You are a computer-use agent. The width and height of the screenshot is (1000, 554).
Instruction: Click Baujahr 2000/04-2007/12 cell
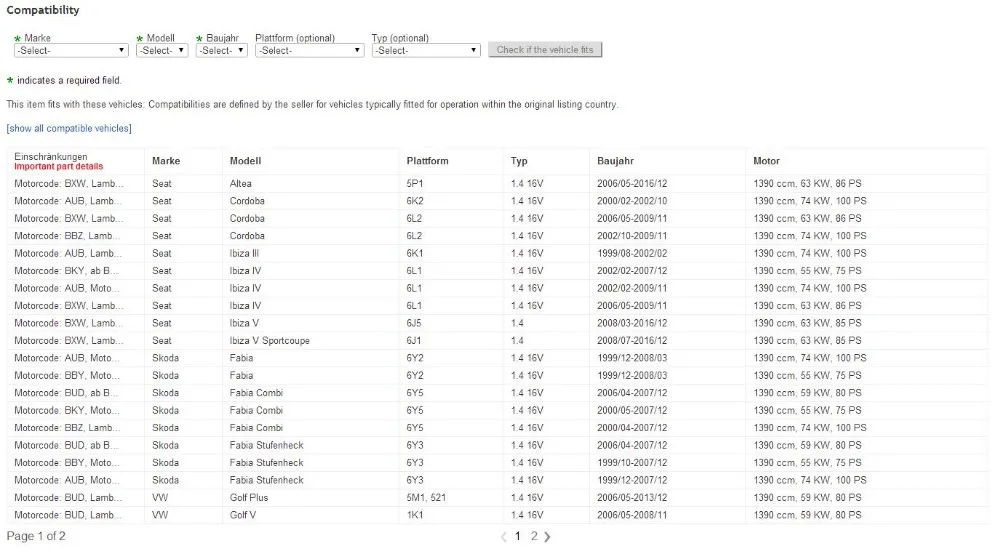coord(632,428)
